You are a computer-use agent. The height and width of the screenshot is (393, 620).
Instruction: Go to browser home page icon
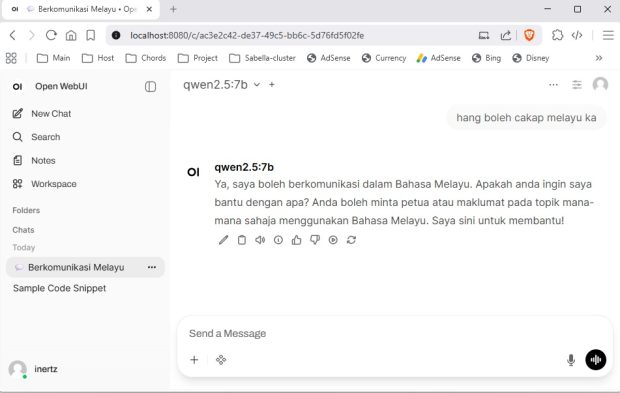(x=71, y=36)
